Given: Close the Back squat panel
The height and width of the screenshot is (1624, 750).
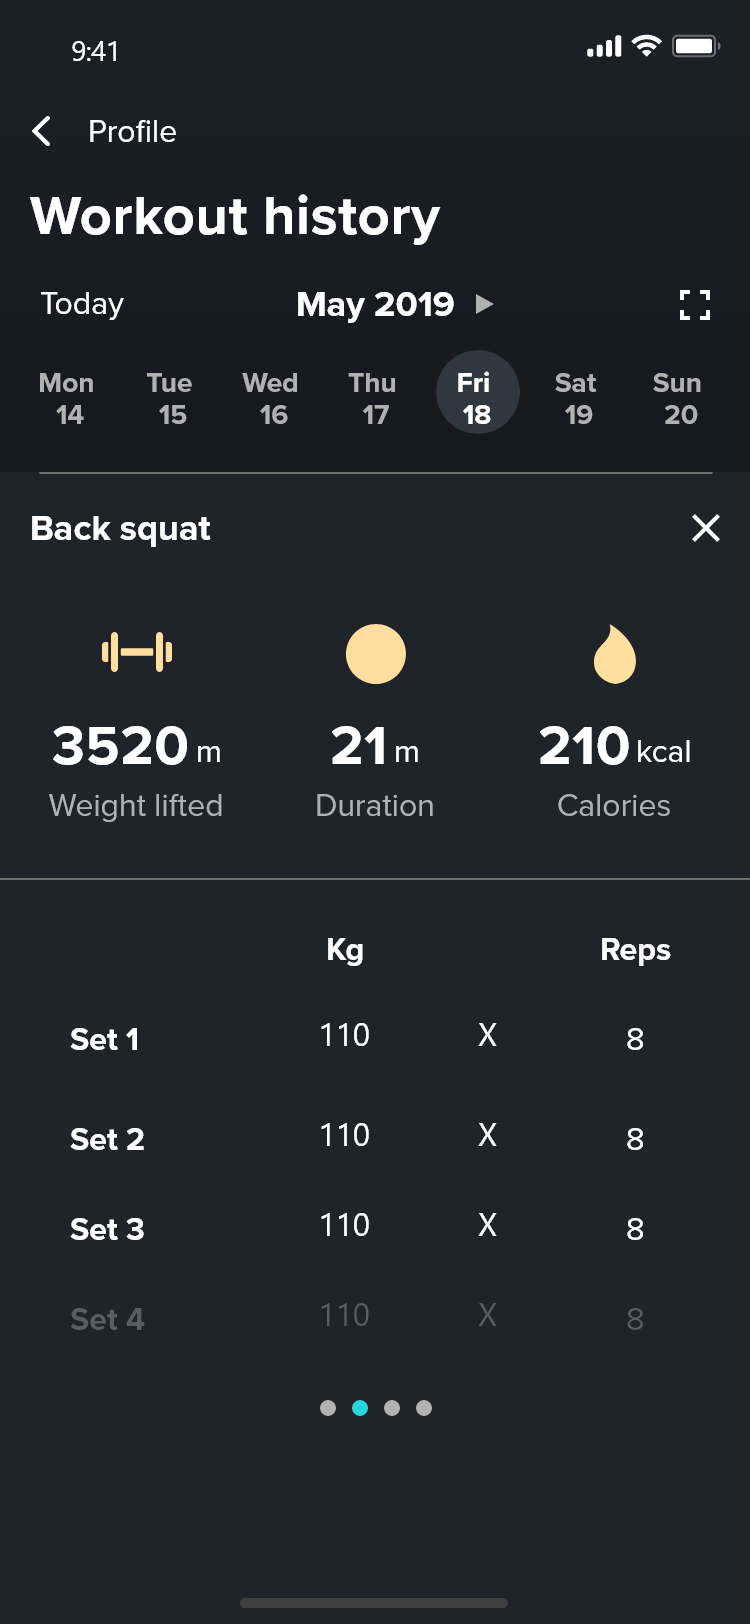Looking at the screenshot, I should click(706, 528).
